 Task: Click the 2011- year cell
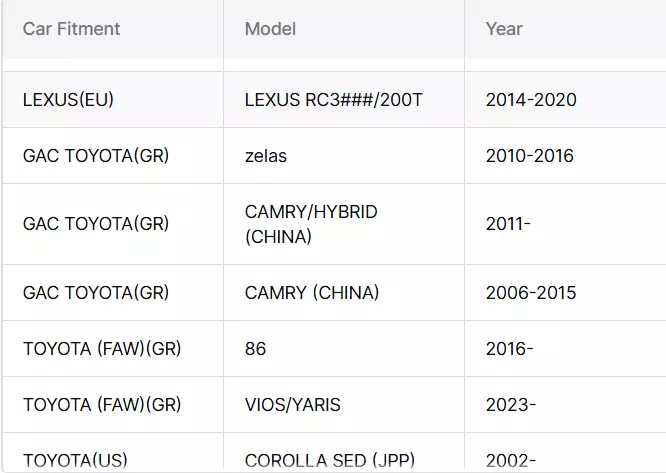click(565, 224)
